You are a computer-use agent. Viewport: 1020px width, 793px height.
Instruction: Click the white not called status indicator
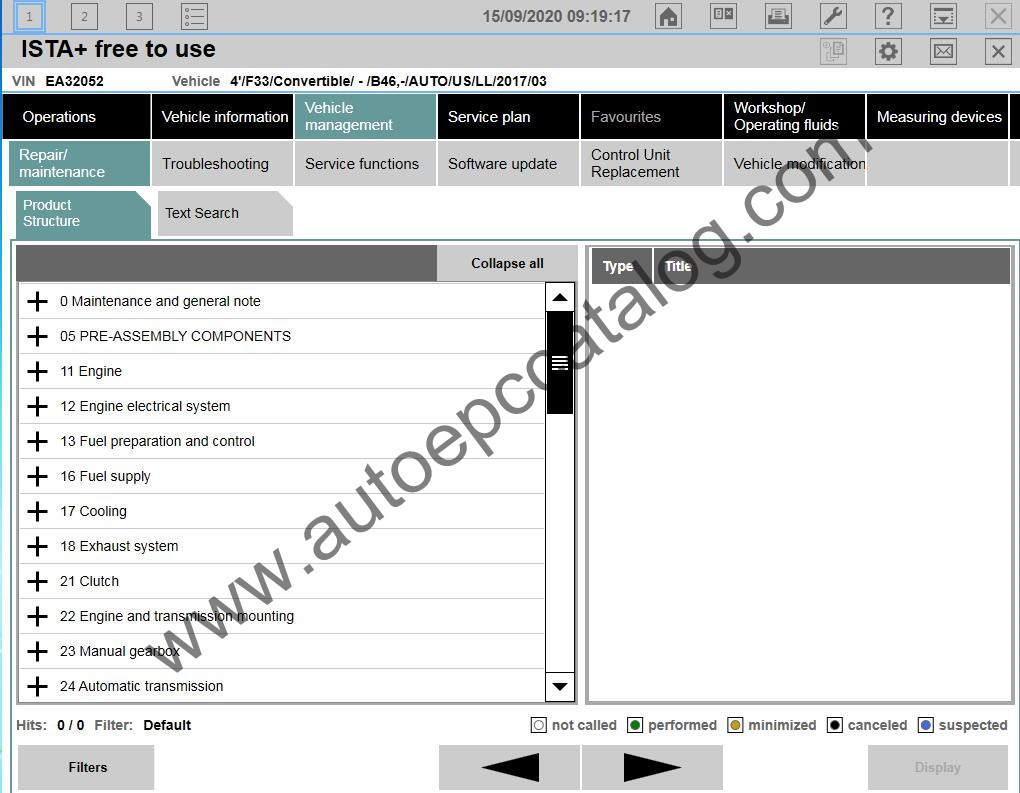539,725
